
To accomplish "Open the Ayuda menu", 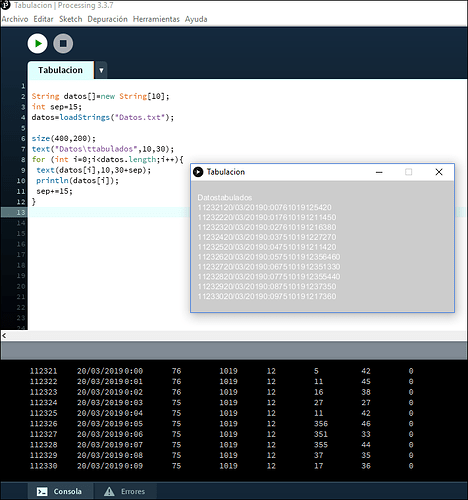I will point(196,19).
